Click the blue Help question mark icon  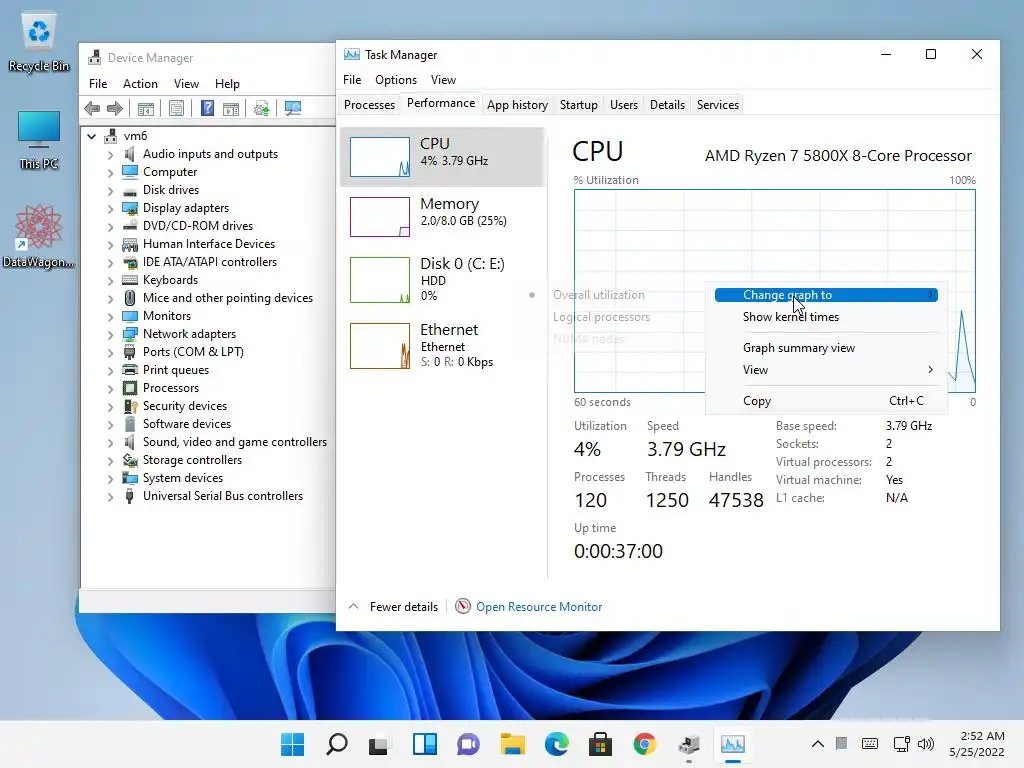(207, 108)
